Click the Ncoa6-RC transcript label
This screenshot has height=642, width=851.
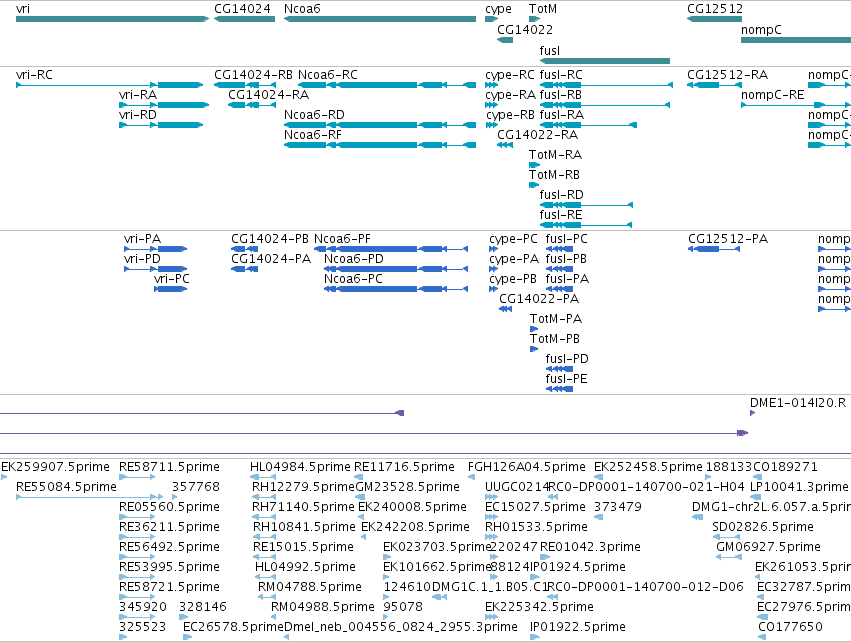(x=328, y=75)
